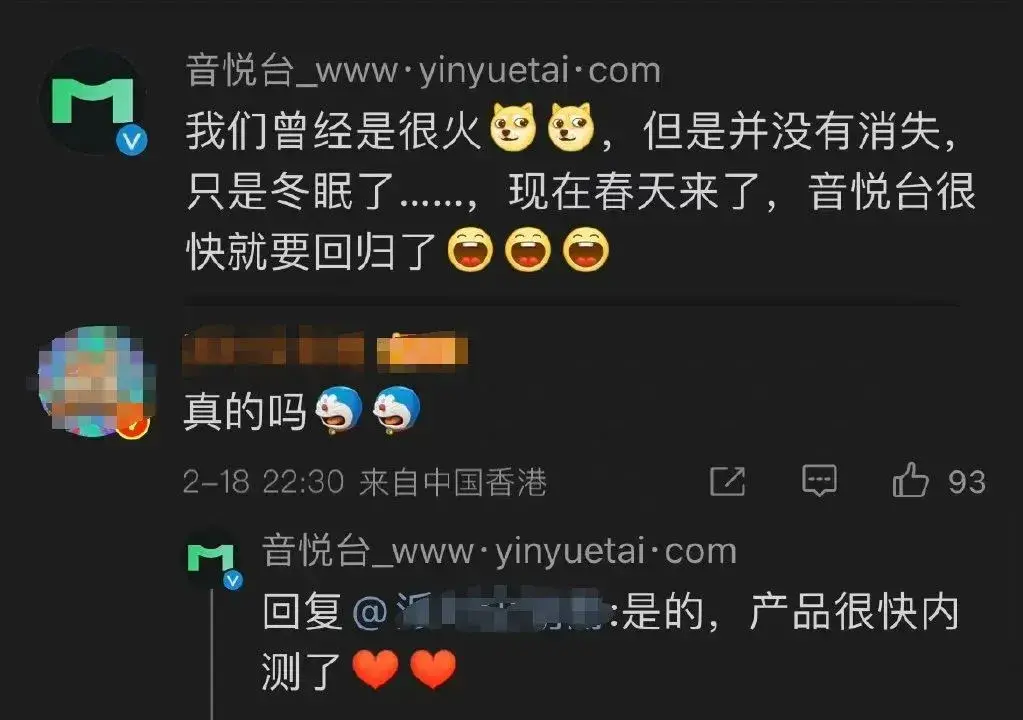Screen dimensions: 1023x720
Task: Tap the orange membership badge beside blurred name
Action: click(x=422, y=350)
